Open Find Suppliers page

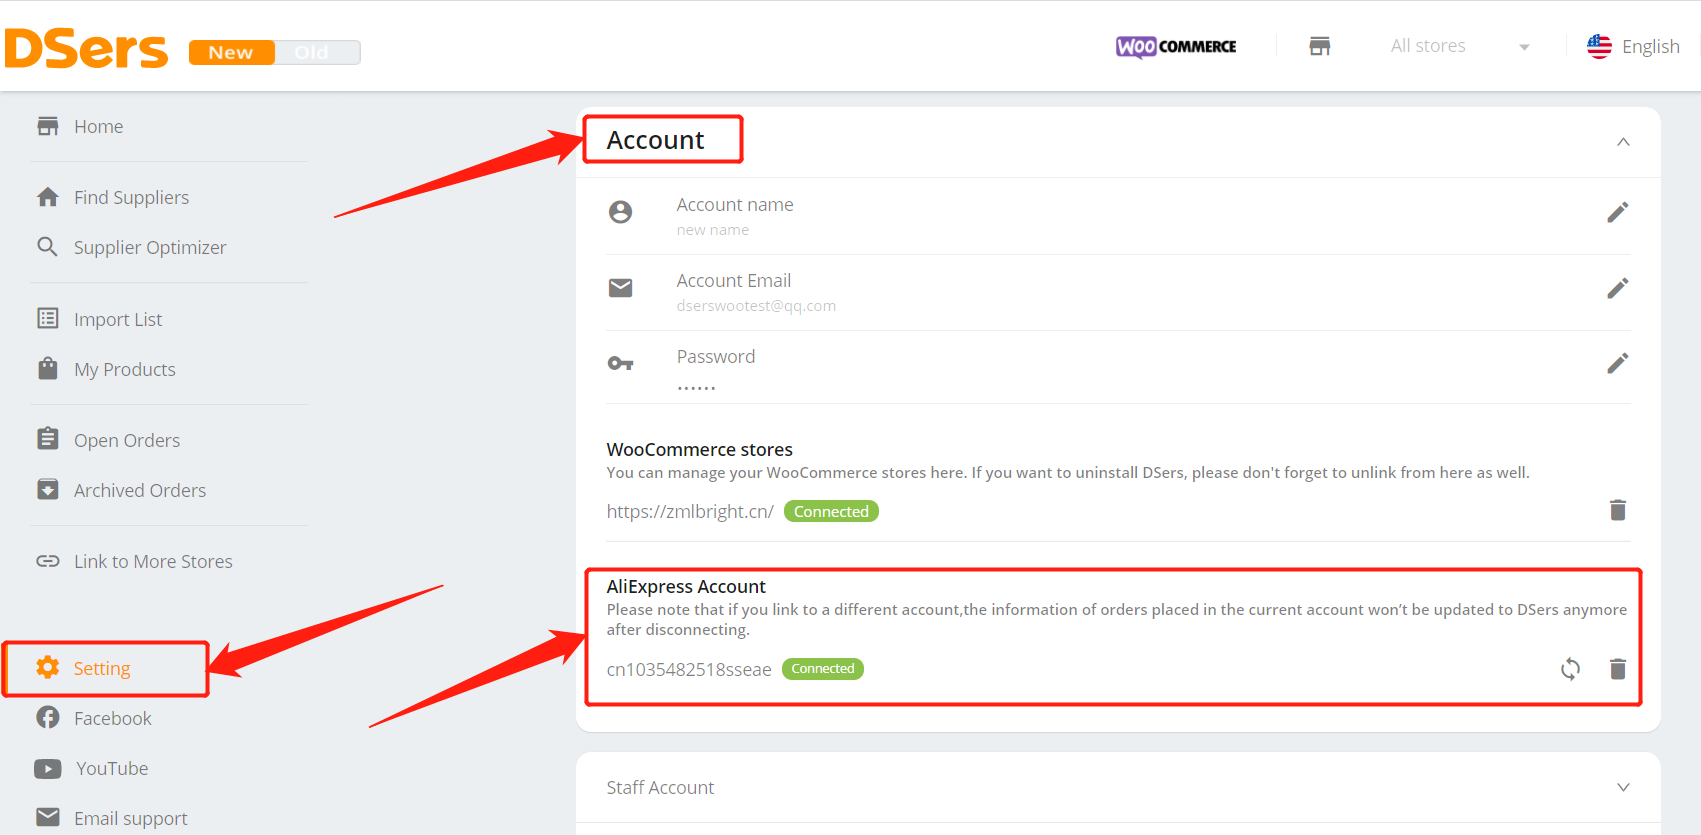[x=131, y=197]
